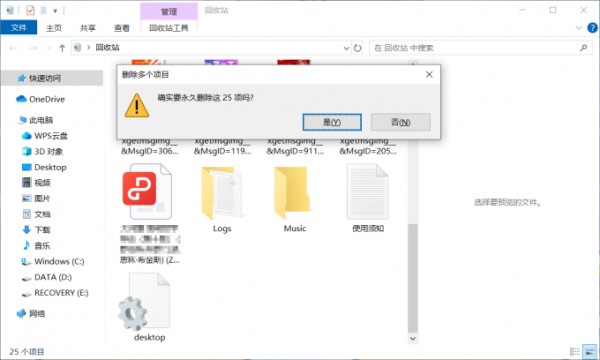Select file xgetmsgimg &MsgID=119...

tap(222, 146)
